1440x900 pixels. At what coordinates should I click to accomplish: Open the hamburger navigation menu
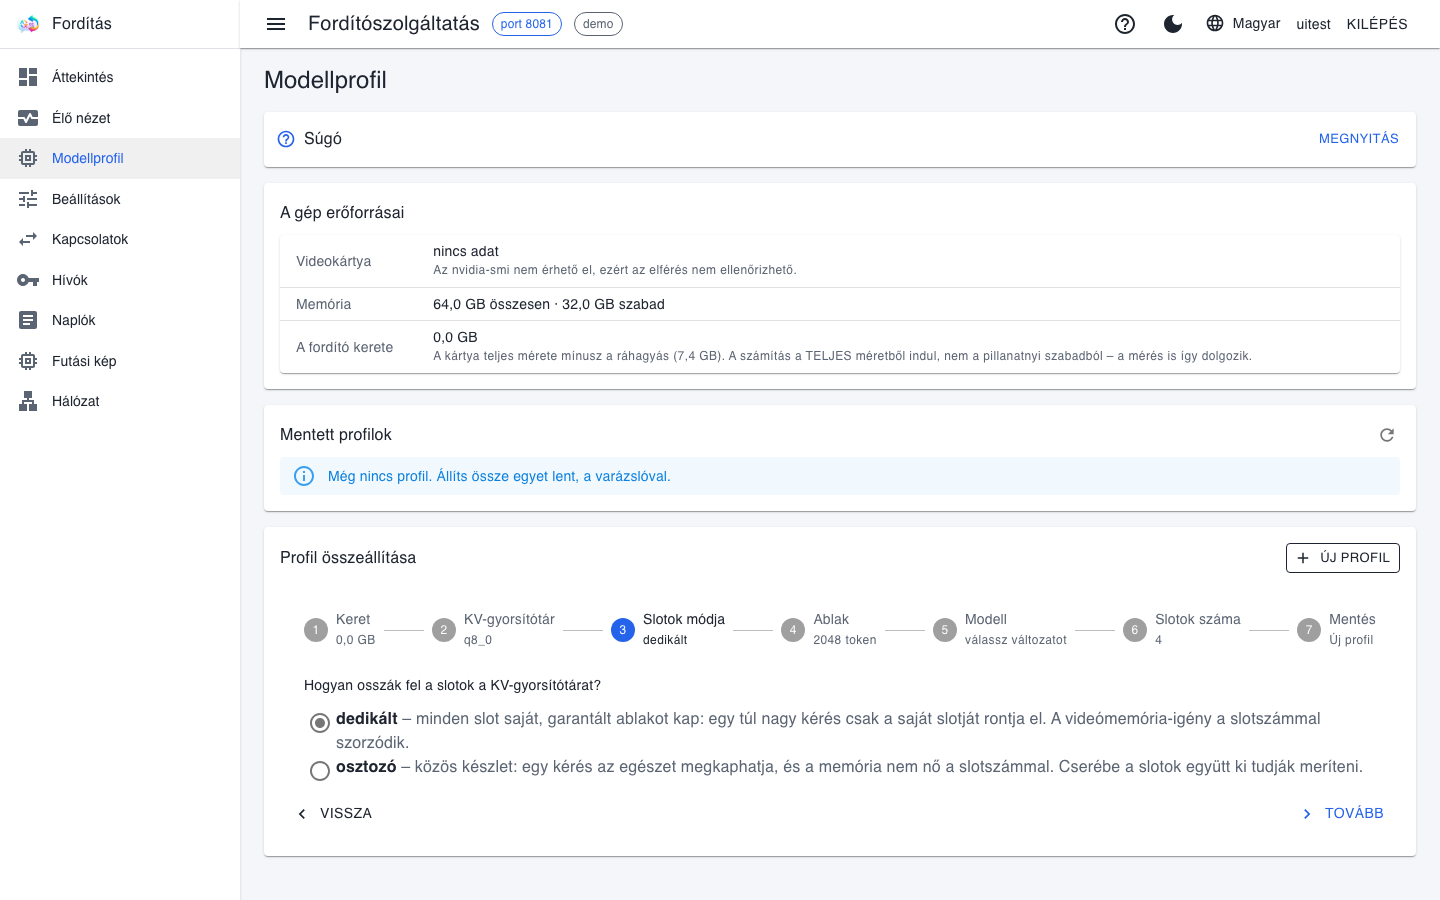(276, 24)
